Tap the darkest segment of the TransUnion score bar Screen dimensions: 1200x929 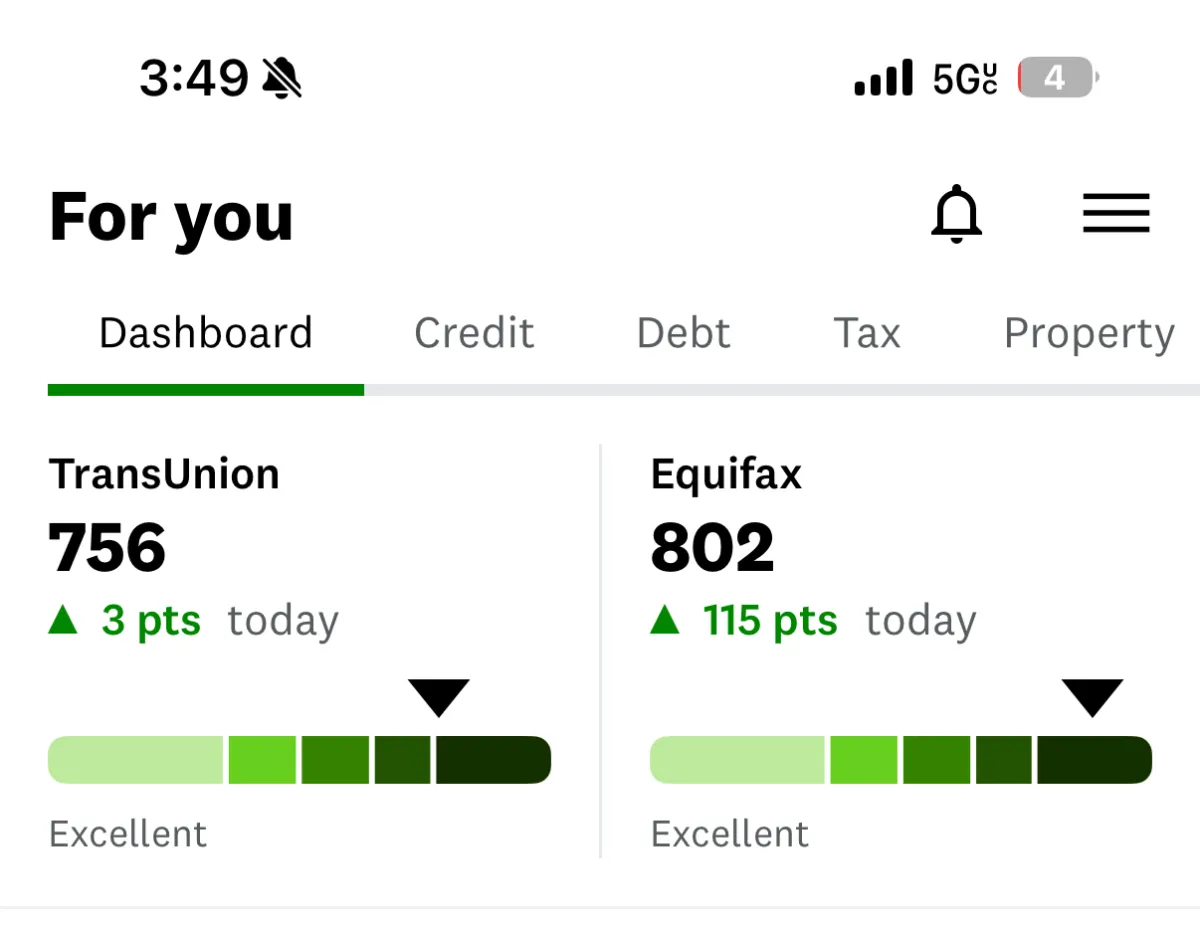493,760
